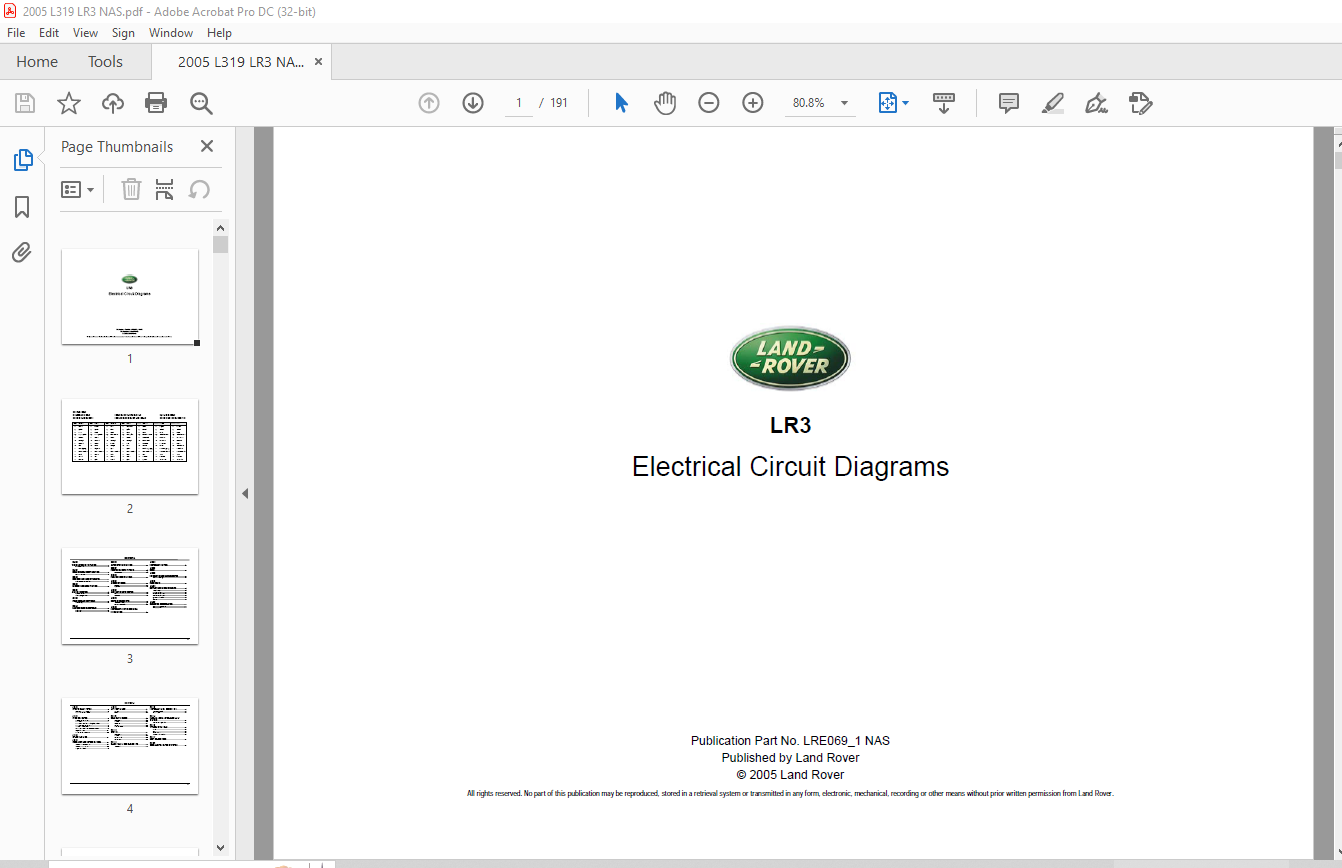
Task: Click the Stamp tool icon
Action: pos(1141,103)
